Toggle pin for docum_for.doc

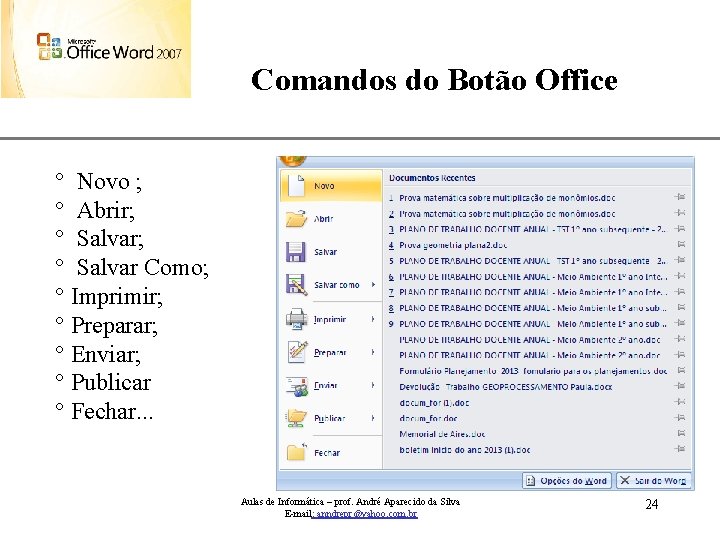click(680, 417)
